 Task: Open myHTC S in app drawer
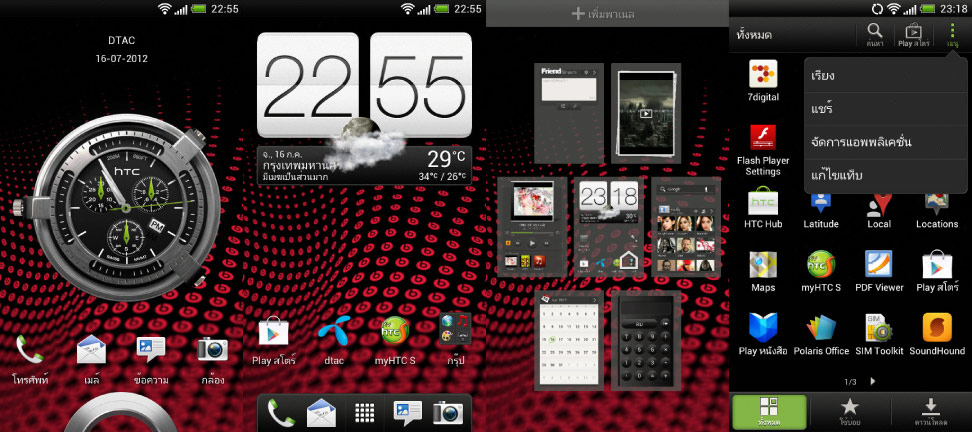821,272
